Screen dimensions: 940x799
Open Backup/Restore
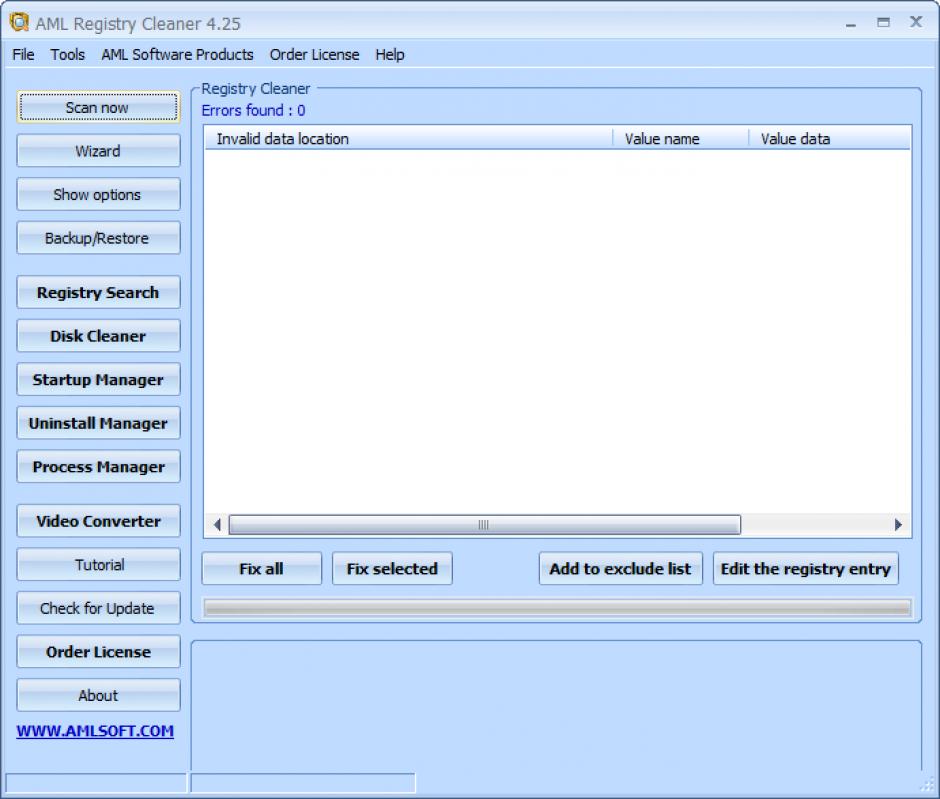(x=98, y=238)
